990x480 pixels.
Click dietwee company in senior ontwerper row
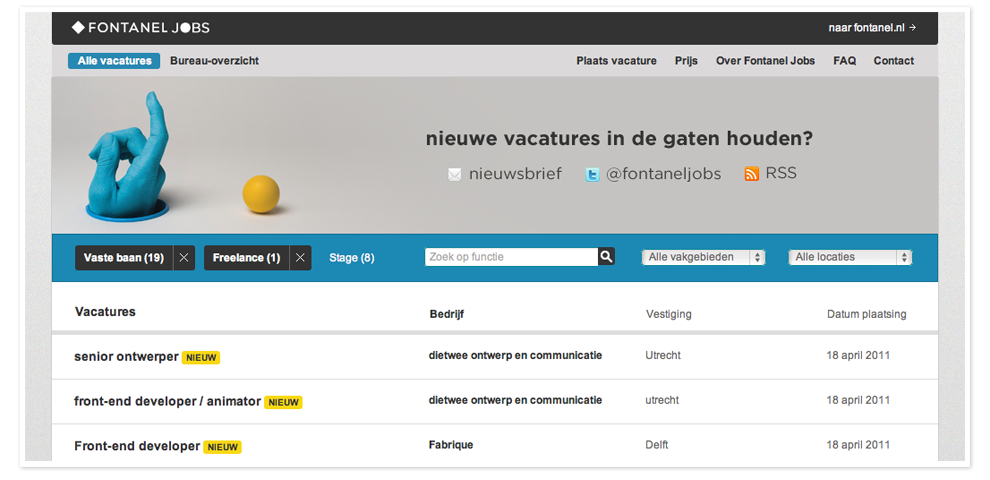tap(515, 355)
